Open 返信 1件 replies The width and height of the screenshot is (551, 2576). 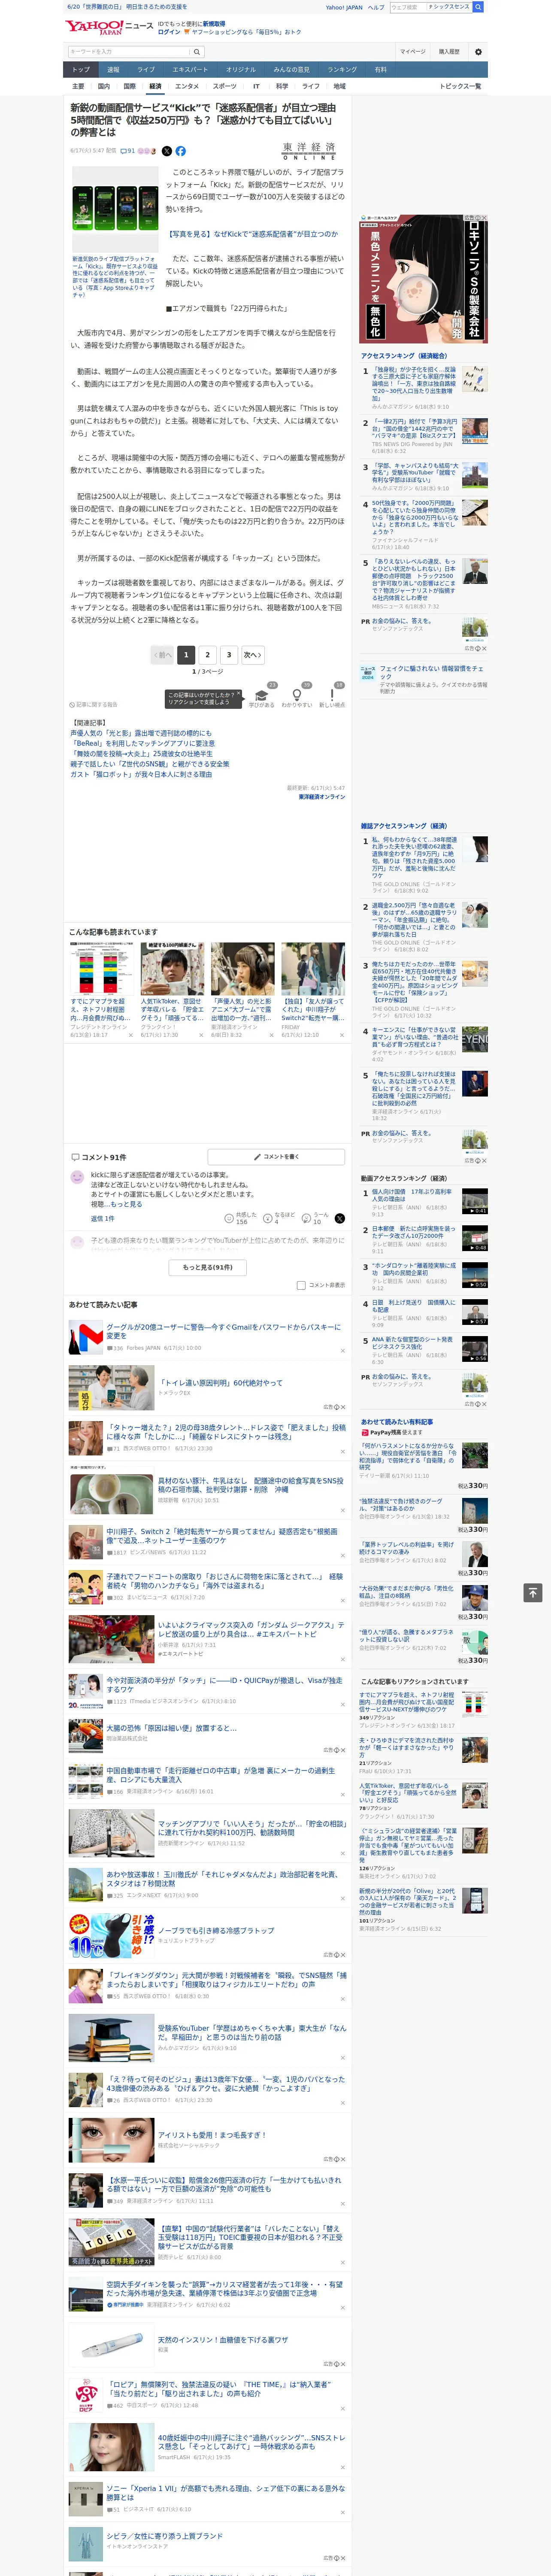click(102, 1218)
